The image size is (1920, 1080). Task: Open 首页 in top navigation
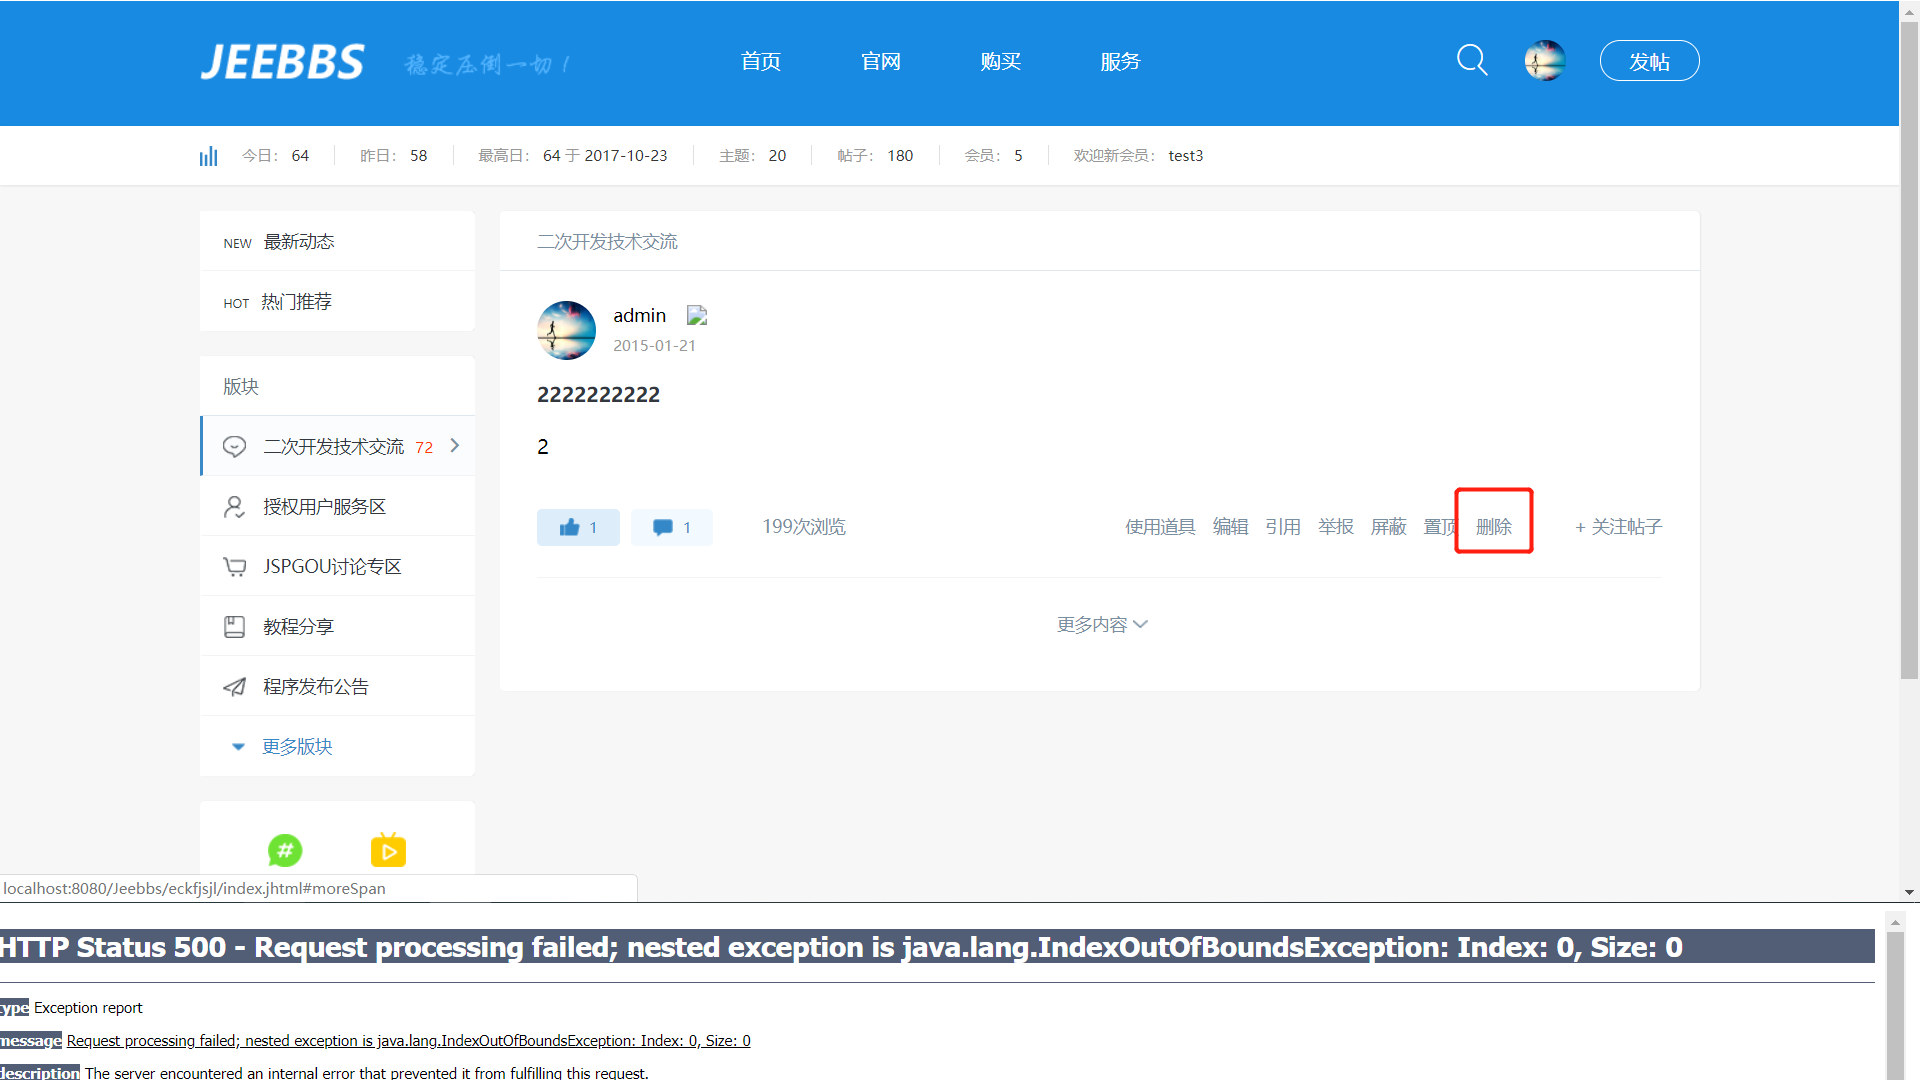coord(760,61)
